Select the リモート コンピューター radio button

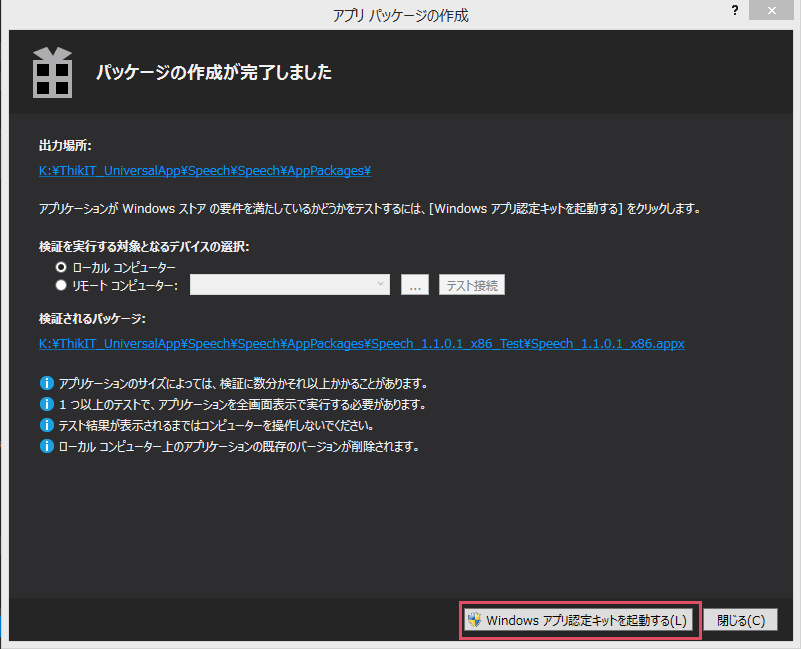coord(61,285)
